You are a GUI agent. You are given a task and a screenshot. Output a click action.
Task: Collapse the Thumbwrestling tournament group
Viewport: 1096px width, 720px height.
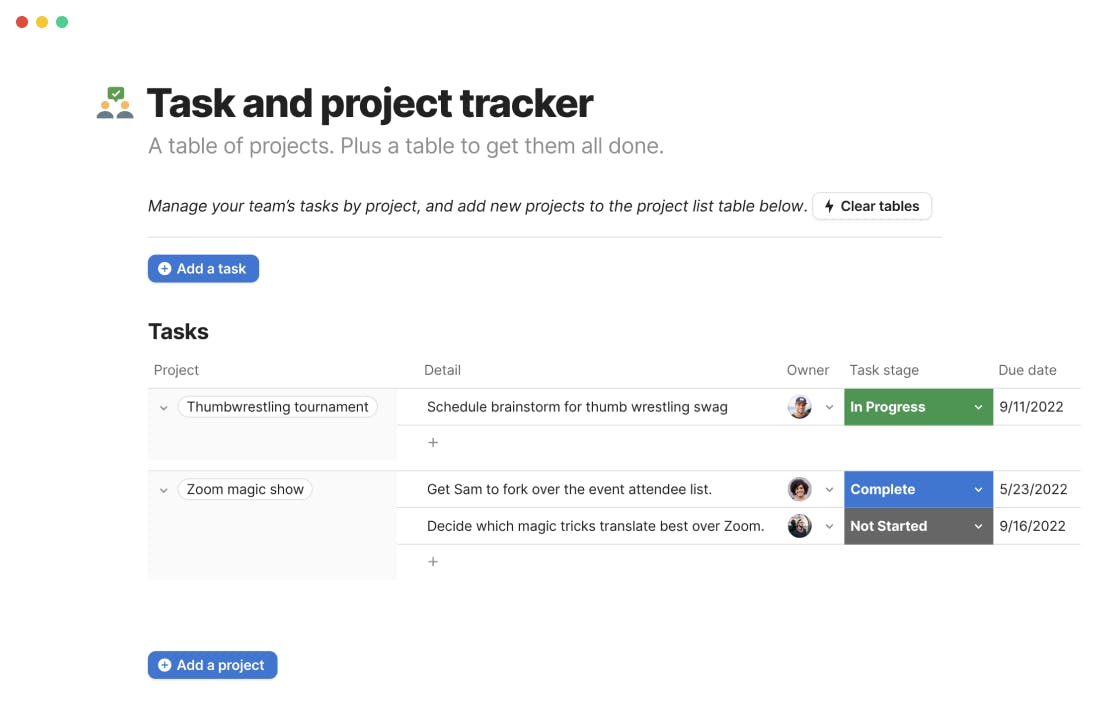tap(164, 408)
